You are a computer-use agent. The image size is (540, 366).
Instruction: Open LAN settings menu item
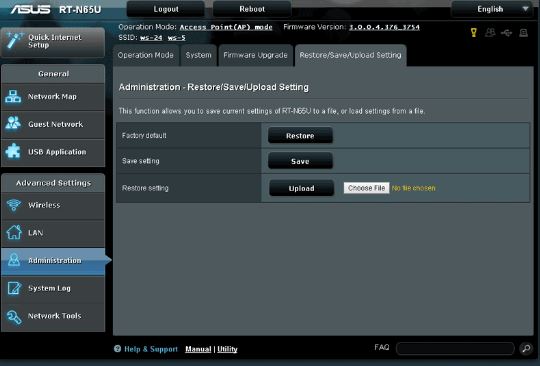[53, 233]
